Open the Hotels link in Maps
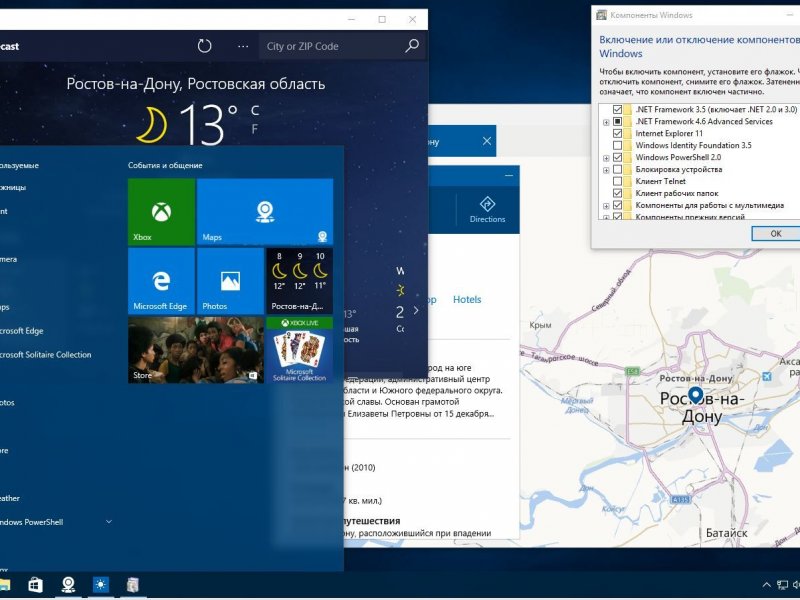The height and width of the screenshot is (600, 800). click(x=467, y=299)
